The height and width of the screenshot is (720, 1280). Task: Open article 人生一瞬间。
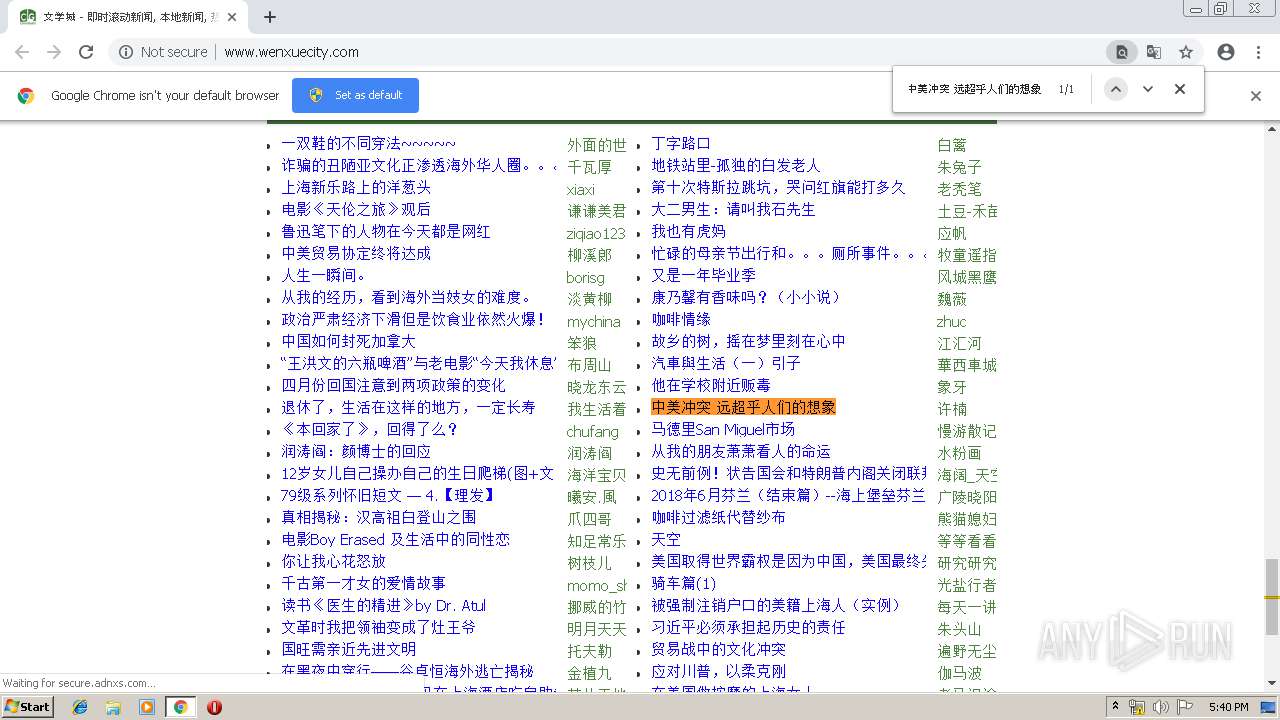click(324, 276)
